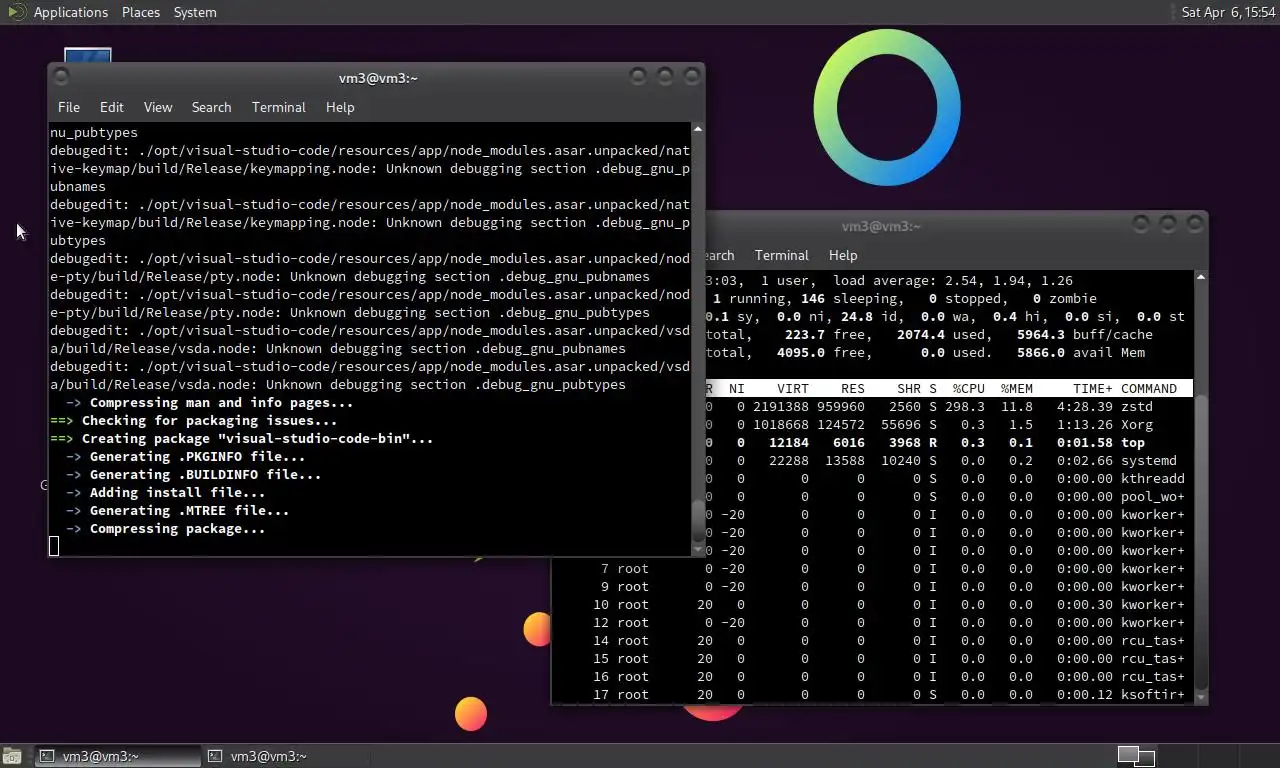Click the Compressing package... line
This screenshot has width=1280, height=768.
click(166, 528)
